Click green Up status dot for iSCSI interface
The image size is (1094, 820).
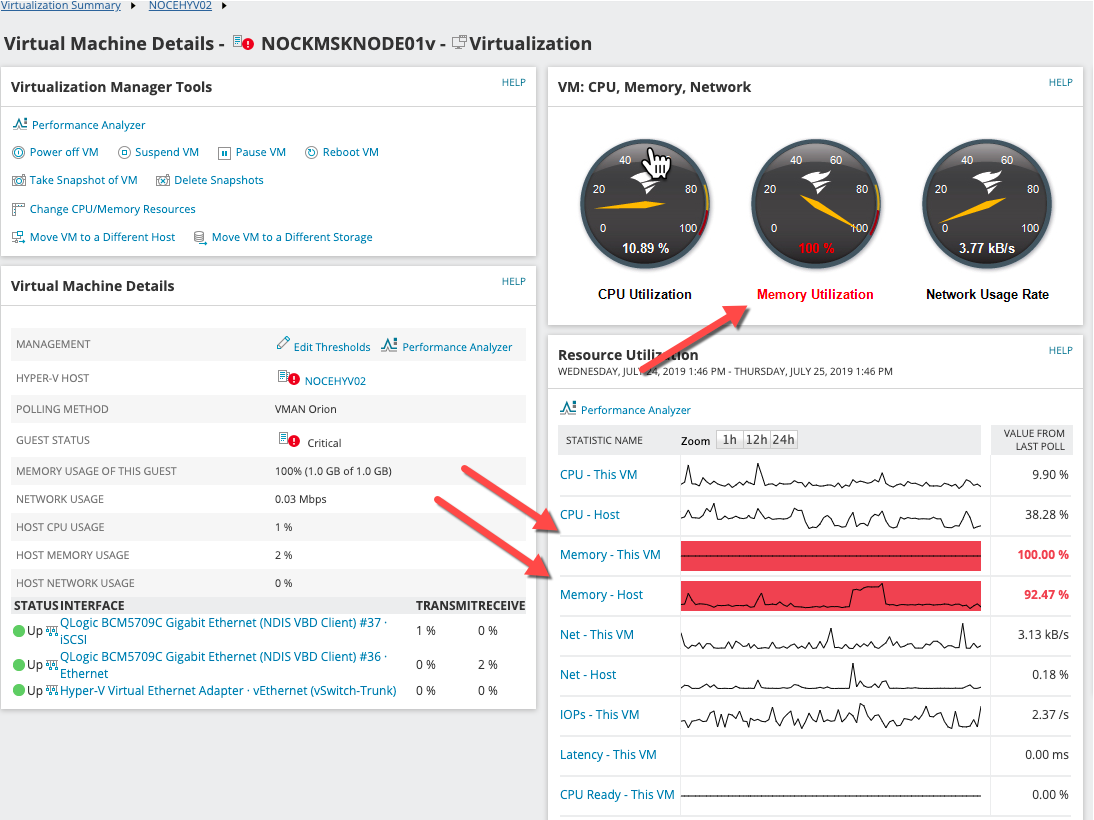tap(19, 631)
